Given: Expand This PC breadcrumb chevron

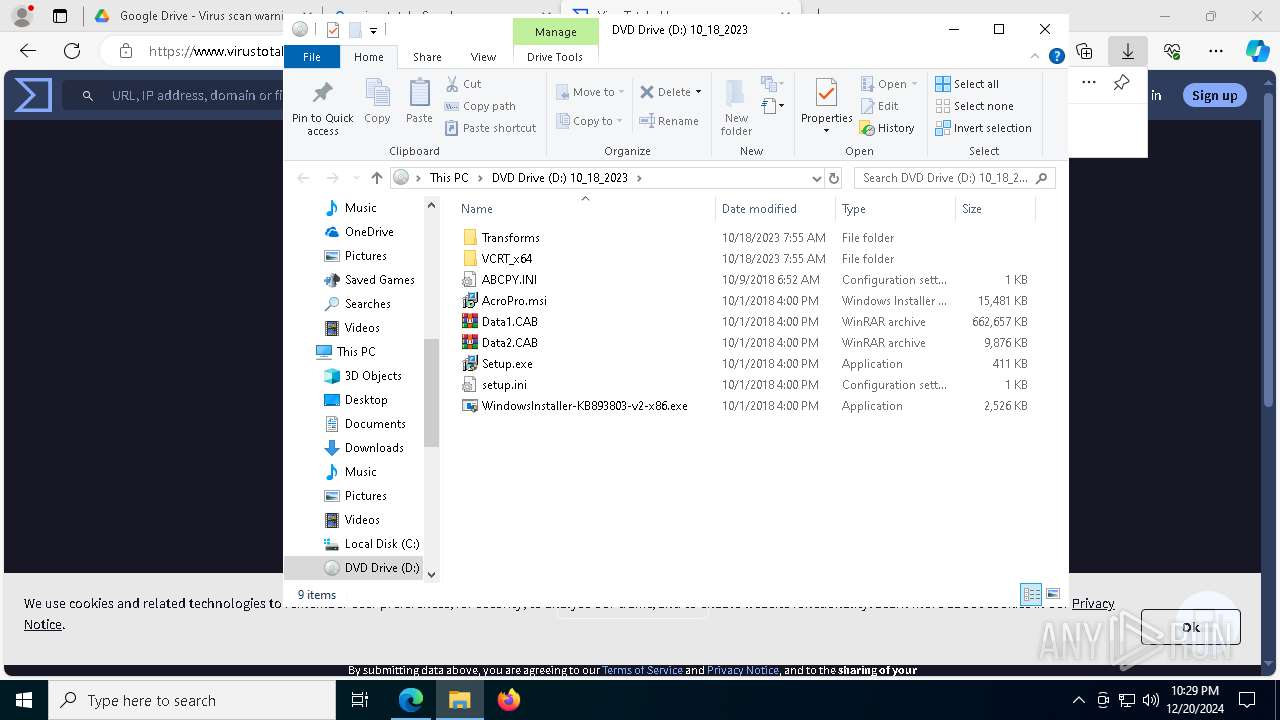Looking at the screenshot, I should pyautogui.click(x=480, y=178).
